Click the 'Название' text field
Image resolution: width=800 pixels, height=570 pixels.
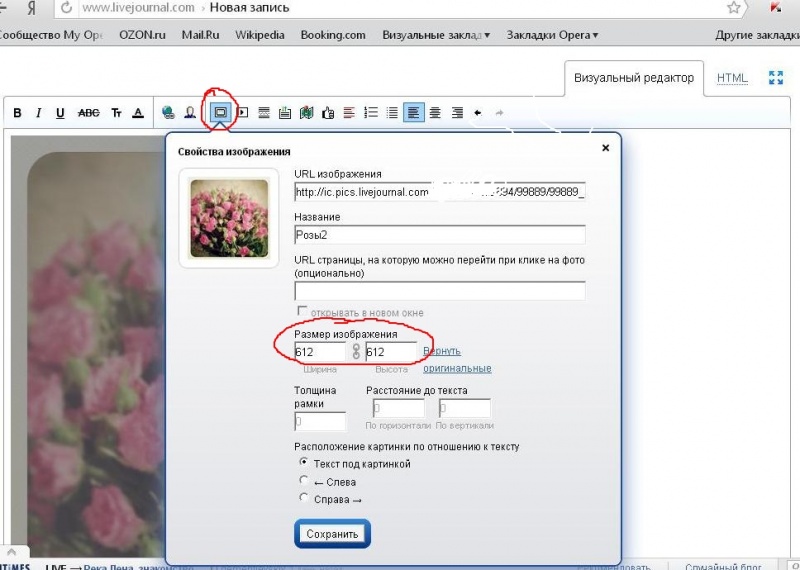(x=439, y=235)
